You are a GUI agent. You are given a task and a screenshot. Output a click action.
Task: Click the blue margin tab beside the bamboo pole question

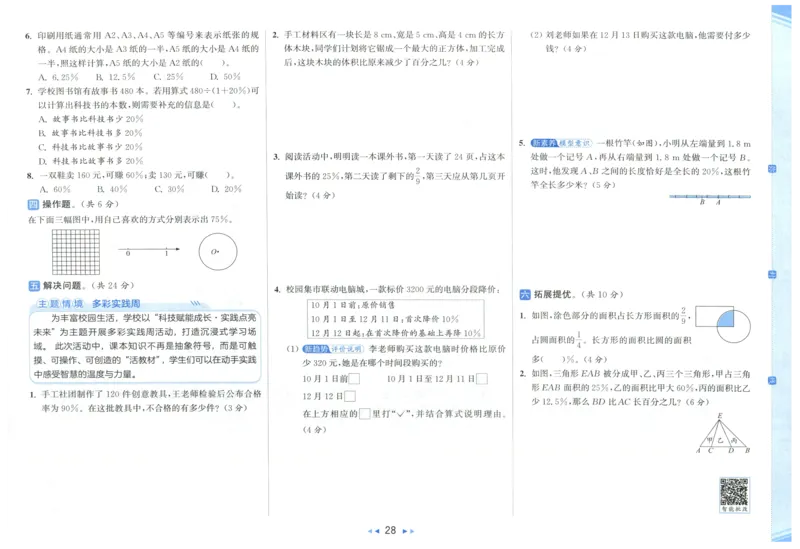(772, 169)
